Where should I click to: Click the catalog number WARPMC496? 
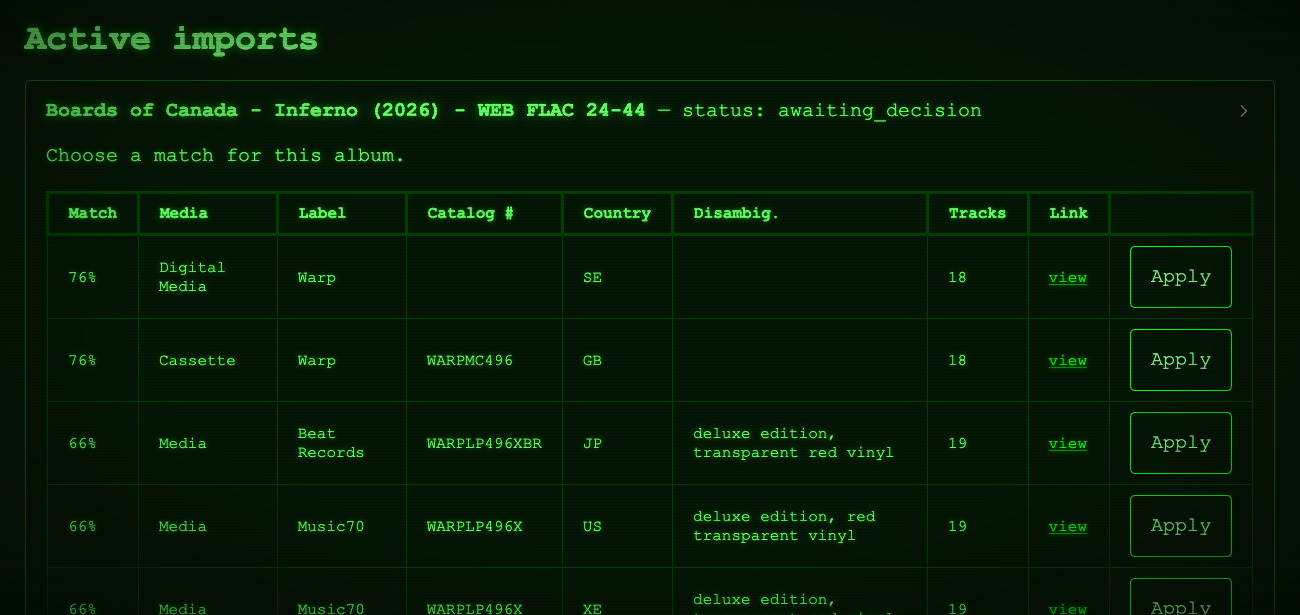click(x=470, y=360)
